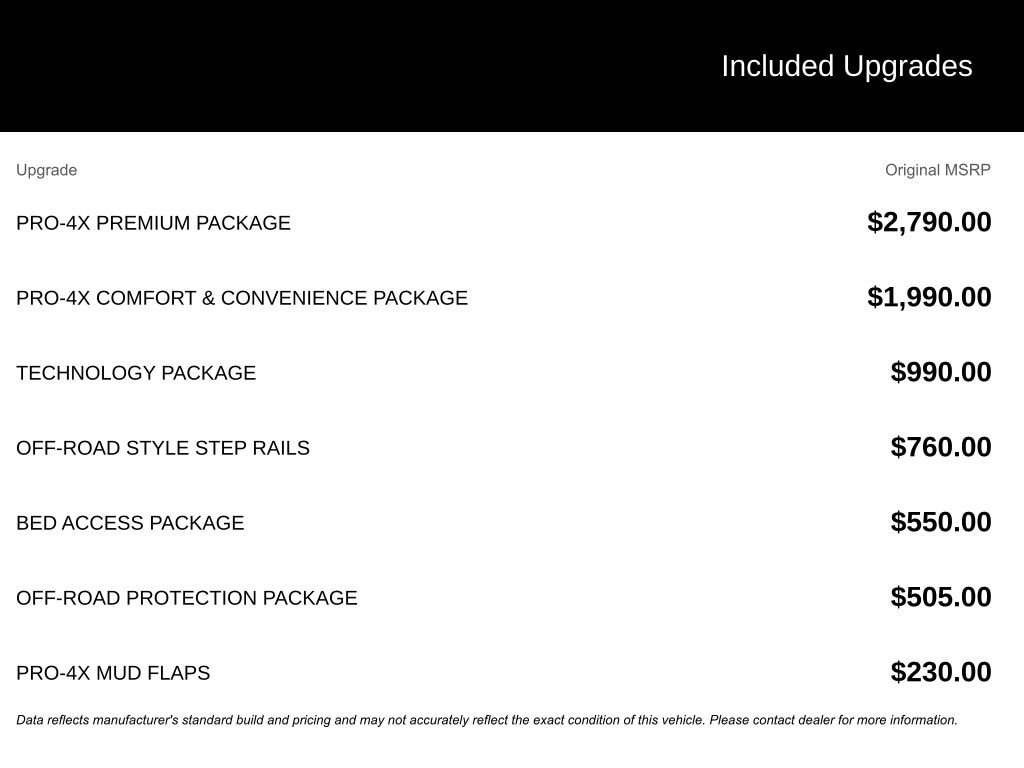This screenshot has height=768, width=1024.
Task: Choose PRO-4X COMFORT & CONVENIENCE PACKAGE label
Action: (242, 298)
